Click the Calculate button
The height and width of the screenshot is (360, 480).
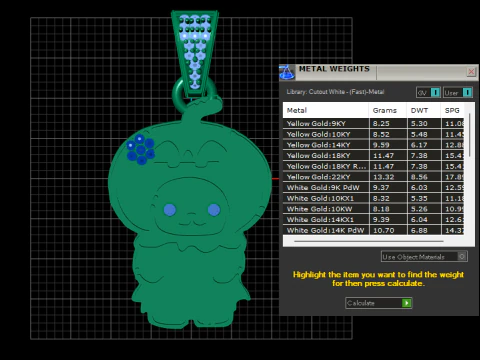point(379,303)
